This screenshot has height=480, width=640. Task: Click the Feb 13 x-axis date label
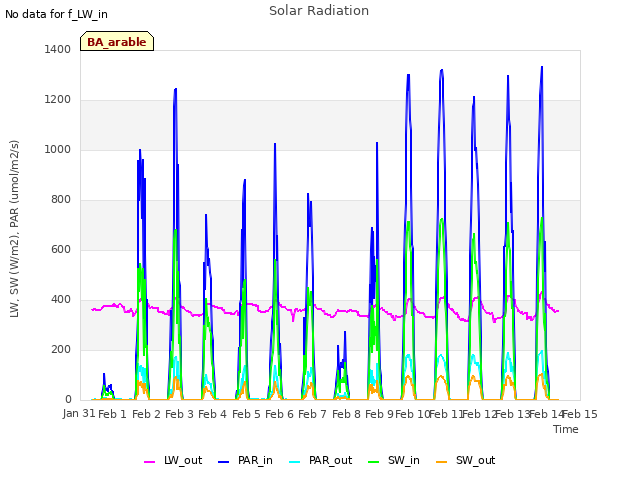(512, 414)
